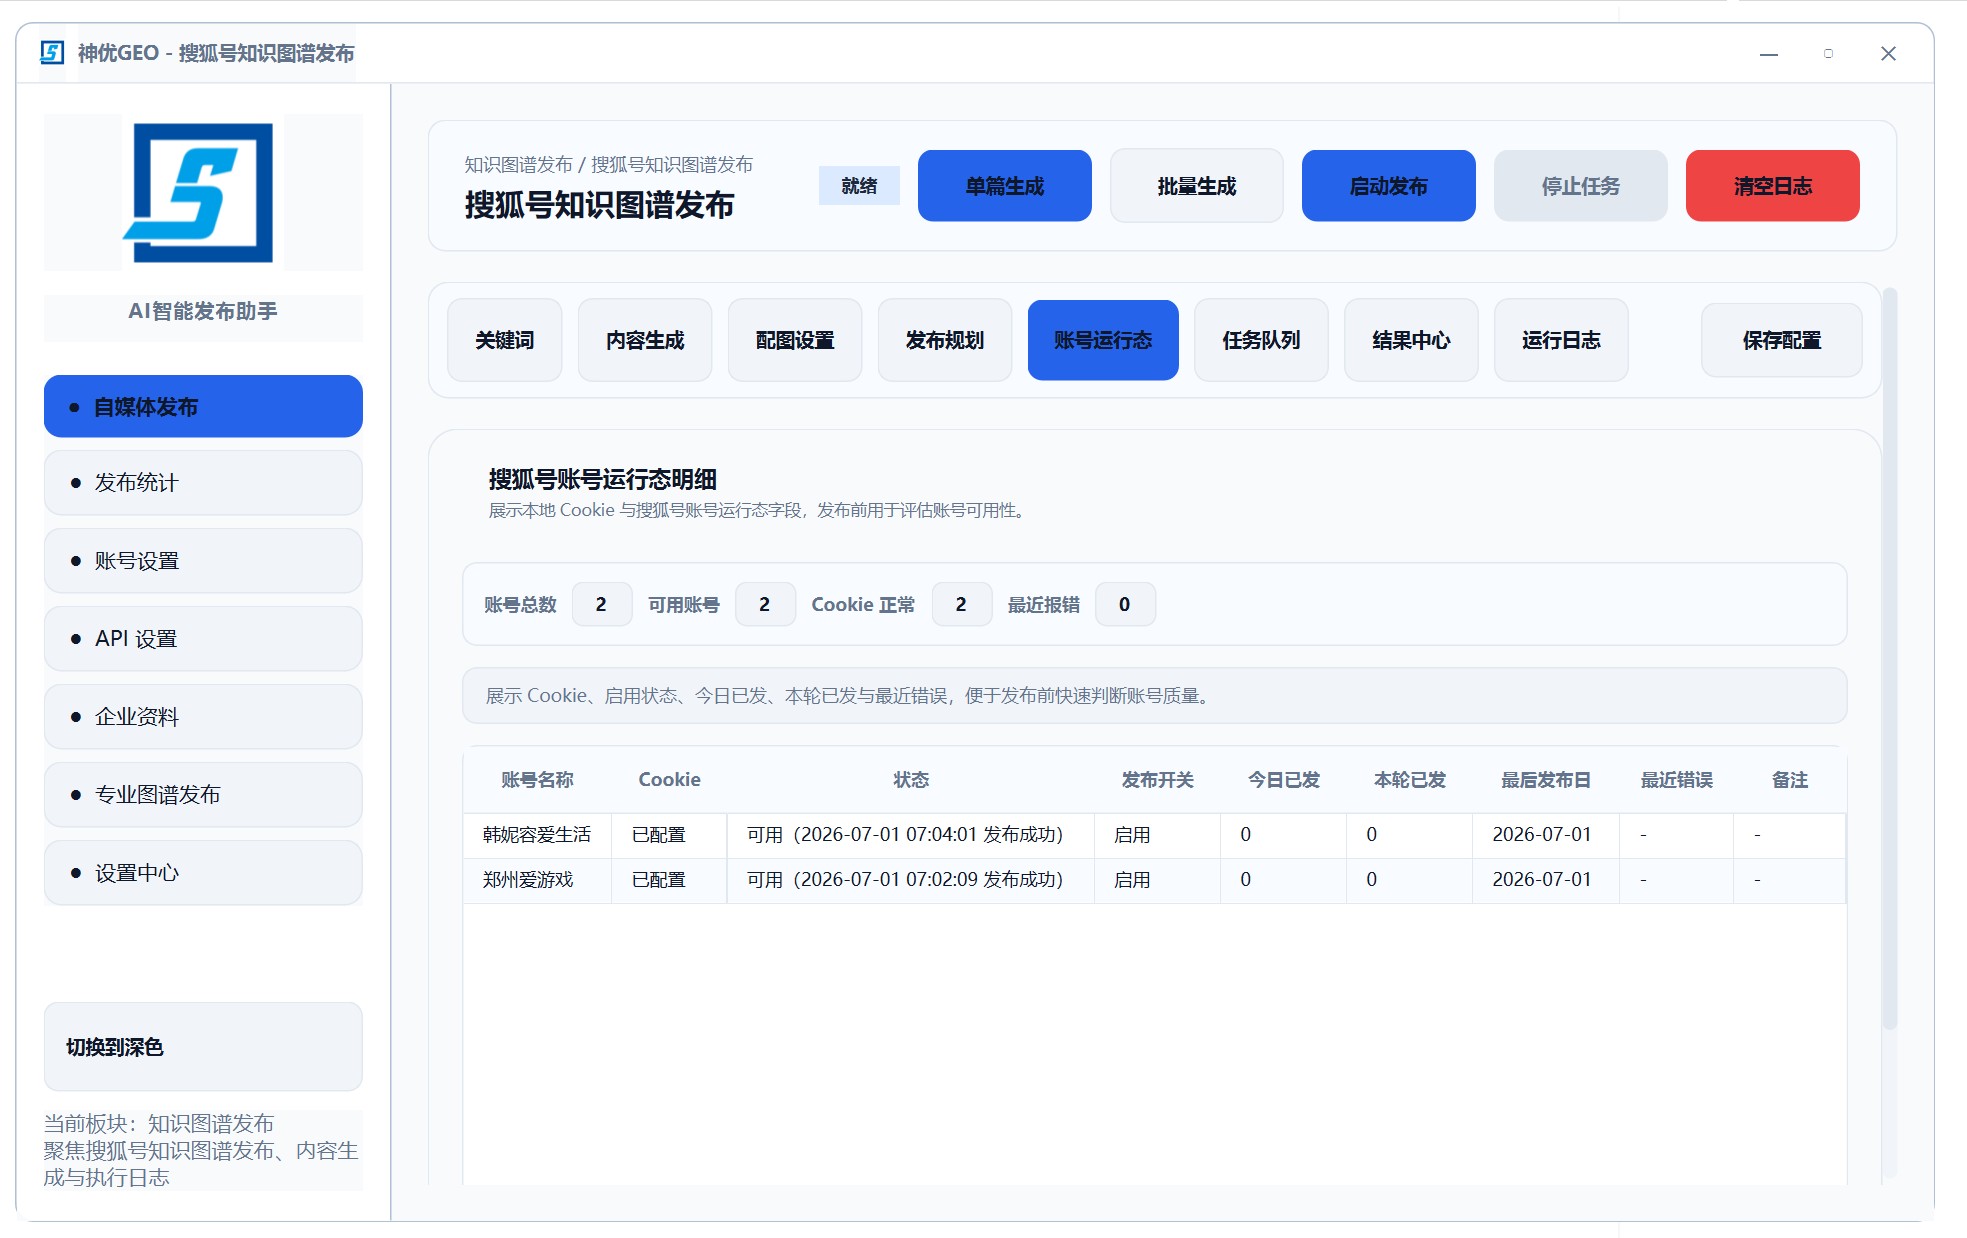The width and height of the screenshot is (1967, 1238).
Task: Click 已配置 cell in 韩妮容爱生活 row
Action: point(669,835)
